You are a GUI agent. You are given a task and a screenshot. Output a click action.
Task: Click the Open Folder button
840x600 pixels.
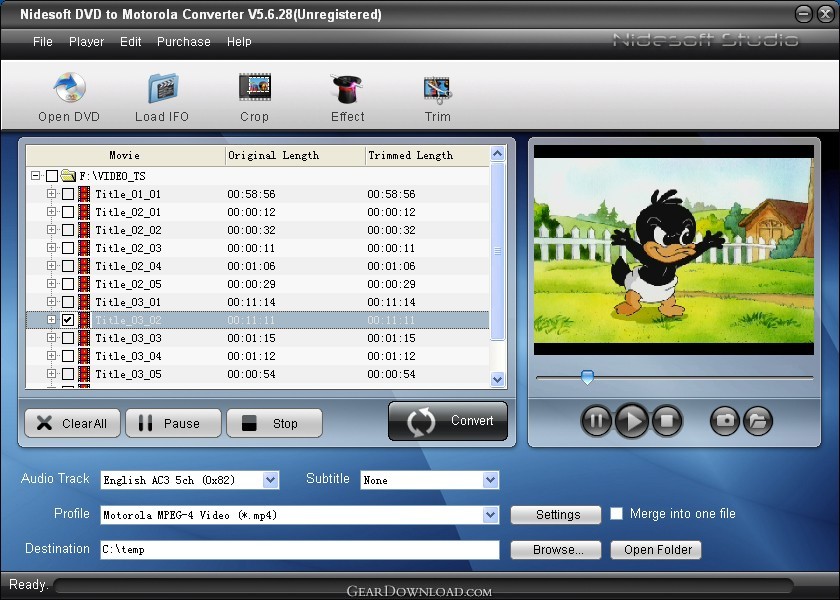point(656,550)
